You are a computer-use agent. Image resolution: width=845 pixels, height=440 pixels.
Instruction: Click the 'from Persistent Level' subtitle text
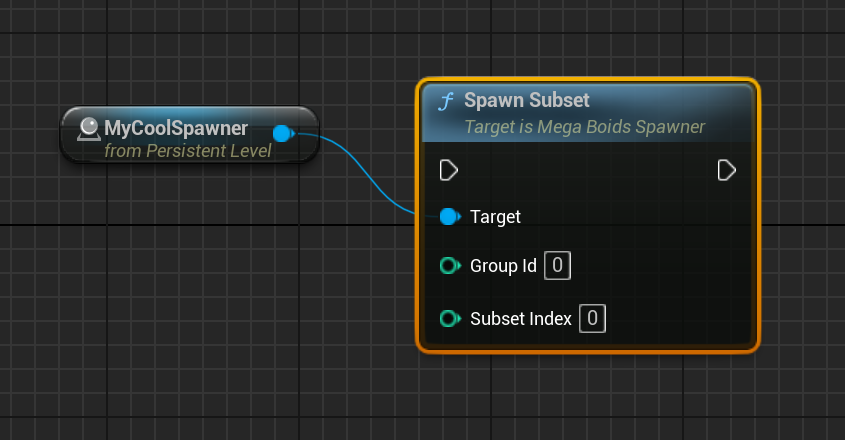(x=187, y=151)
